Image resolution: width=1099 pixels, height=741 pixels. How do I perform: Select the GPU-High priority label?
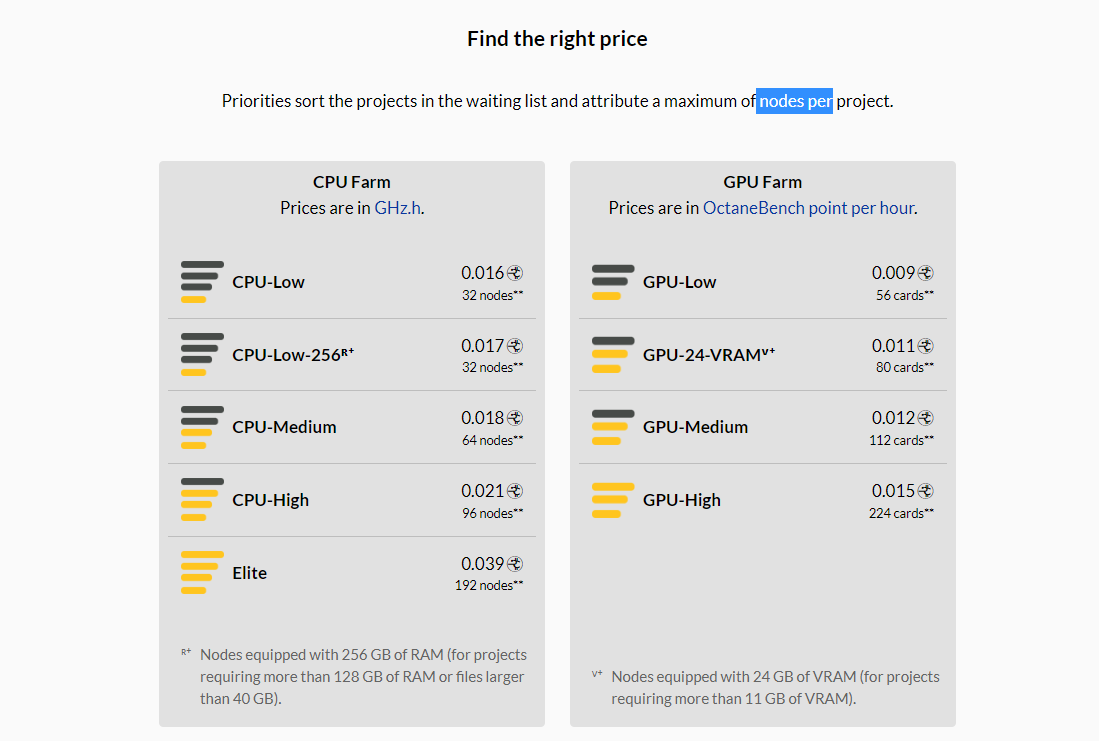coord(682,500)
